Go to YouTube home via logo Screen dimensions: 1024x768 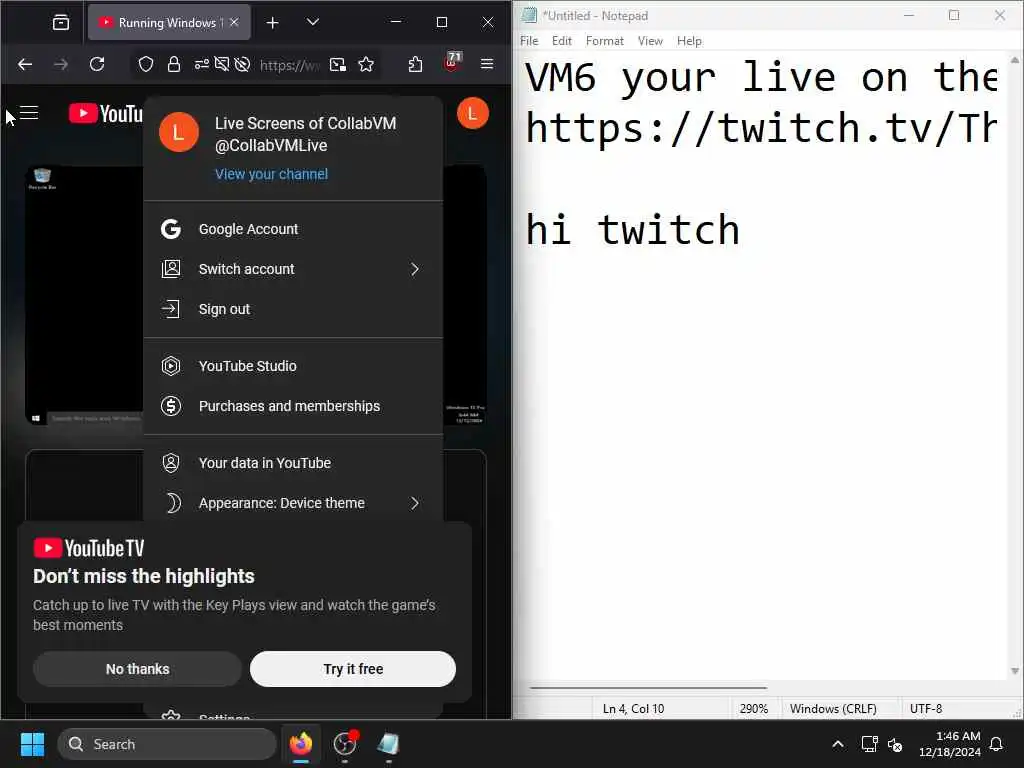click(106, 113)
